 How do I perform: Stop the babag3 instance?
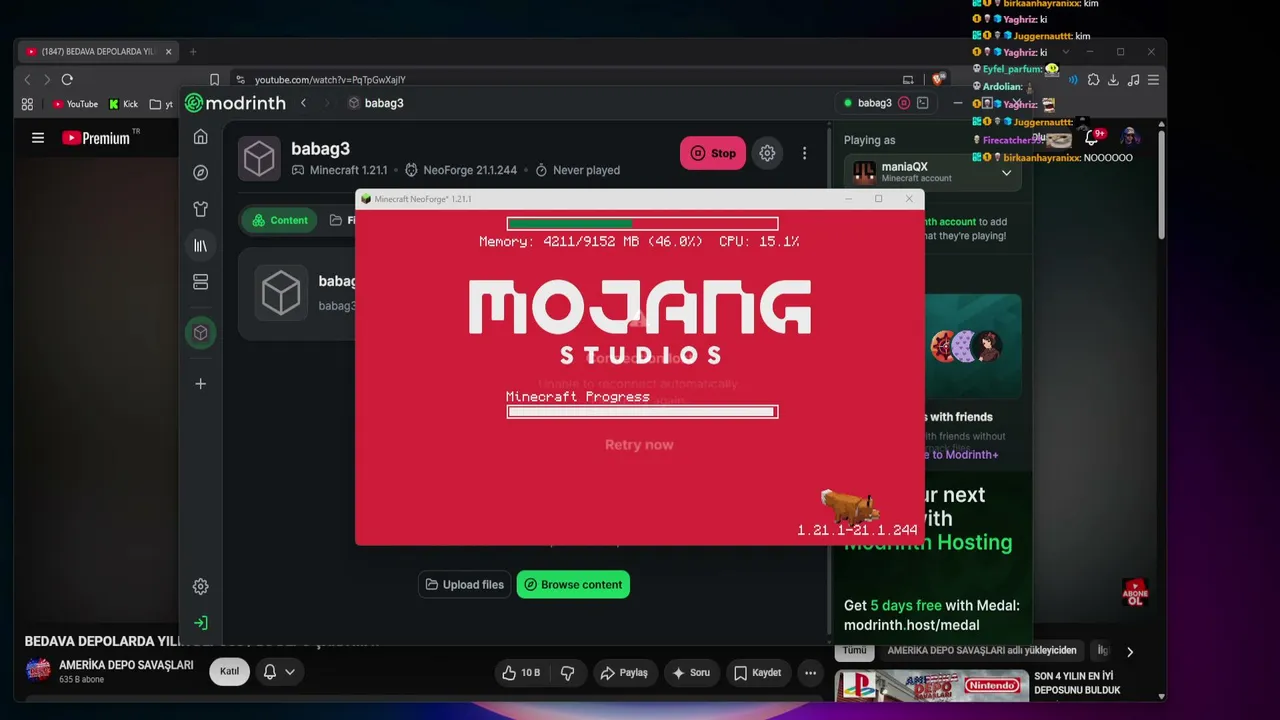(713, 153)
